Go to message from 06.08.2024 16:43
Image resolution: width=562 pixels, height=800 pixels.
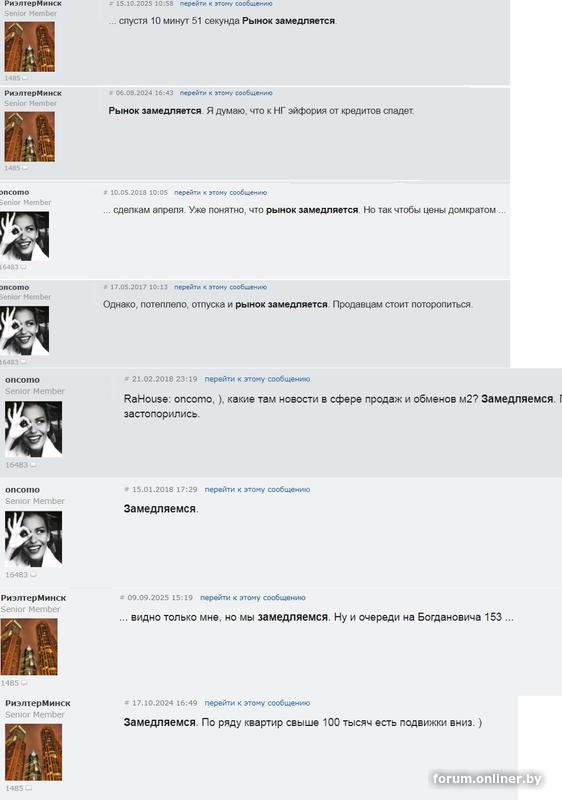[x=226, y=93]
